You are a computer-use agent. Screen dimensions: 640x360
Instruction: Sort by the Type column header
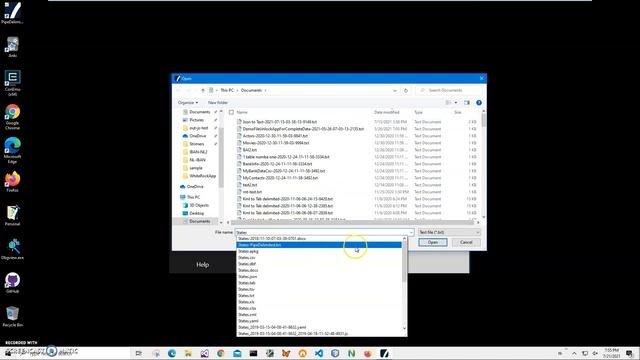coord(418,112)
